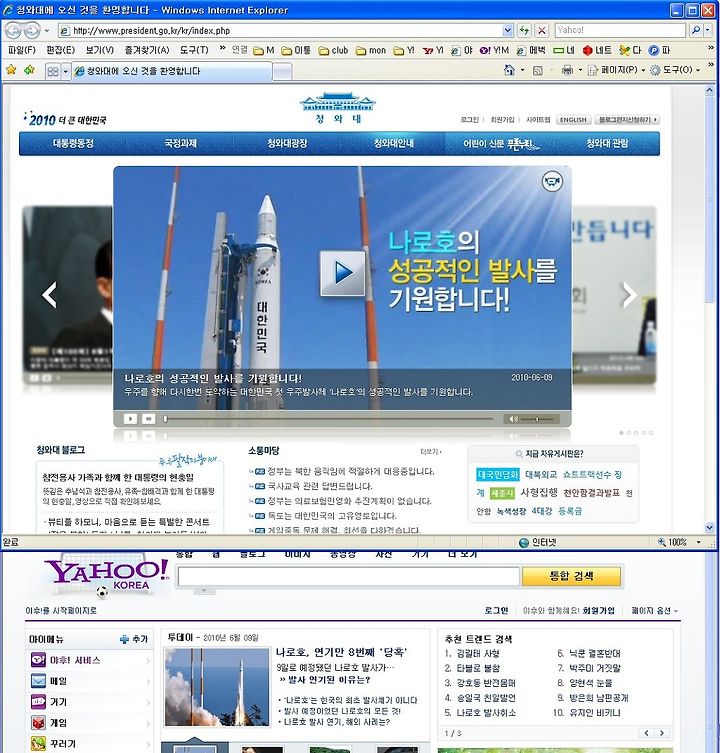This screenshot has height=753, width=720.
Task: Click the 세종시 green tag in keyword cloud
Action: pyautogui.click(x=502, y=493)
